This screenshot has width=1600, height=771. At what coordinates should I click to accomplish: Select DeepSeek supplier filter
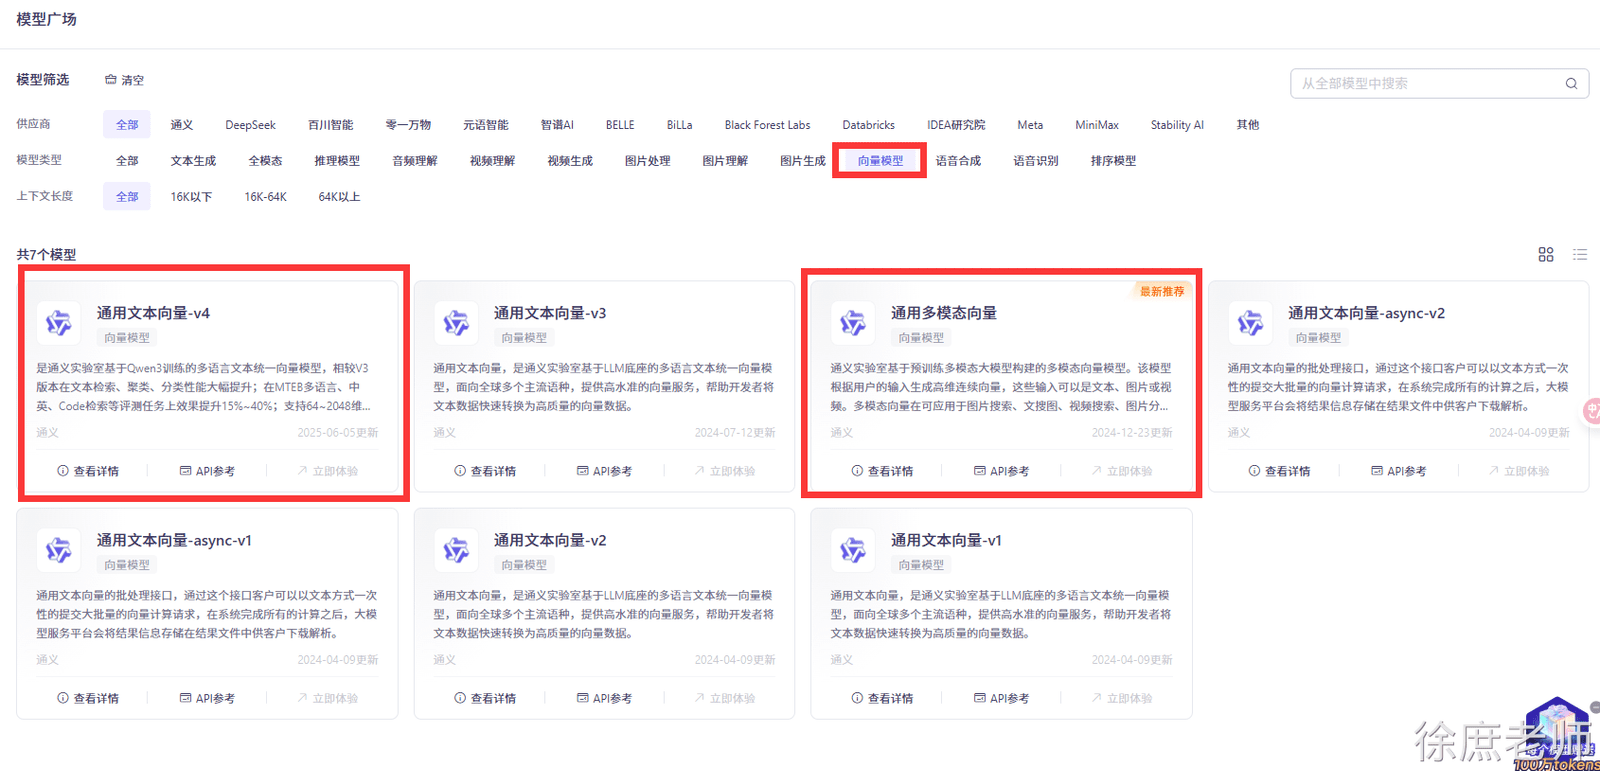(x=250, y=125)
